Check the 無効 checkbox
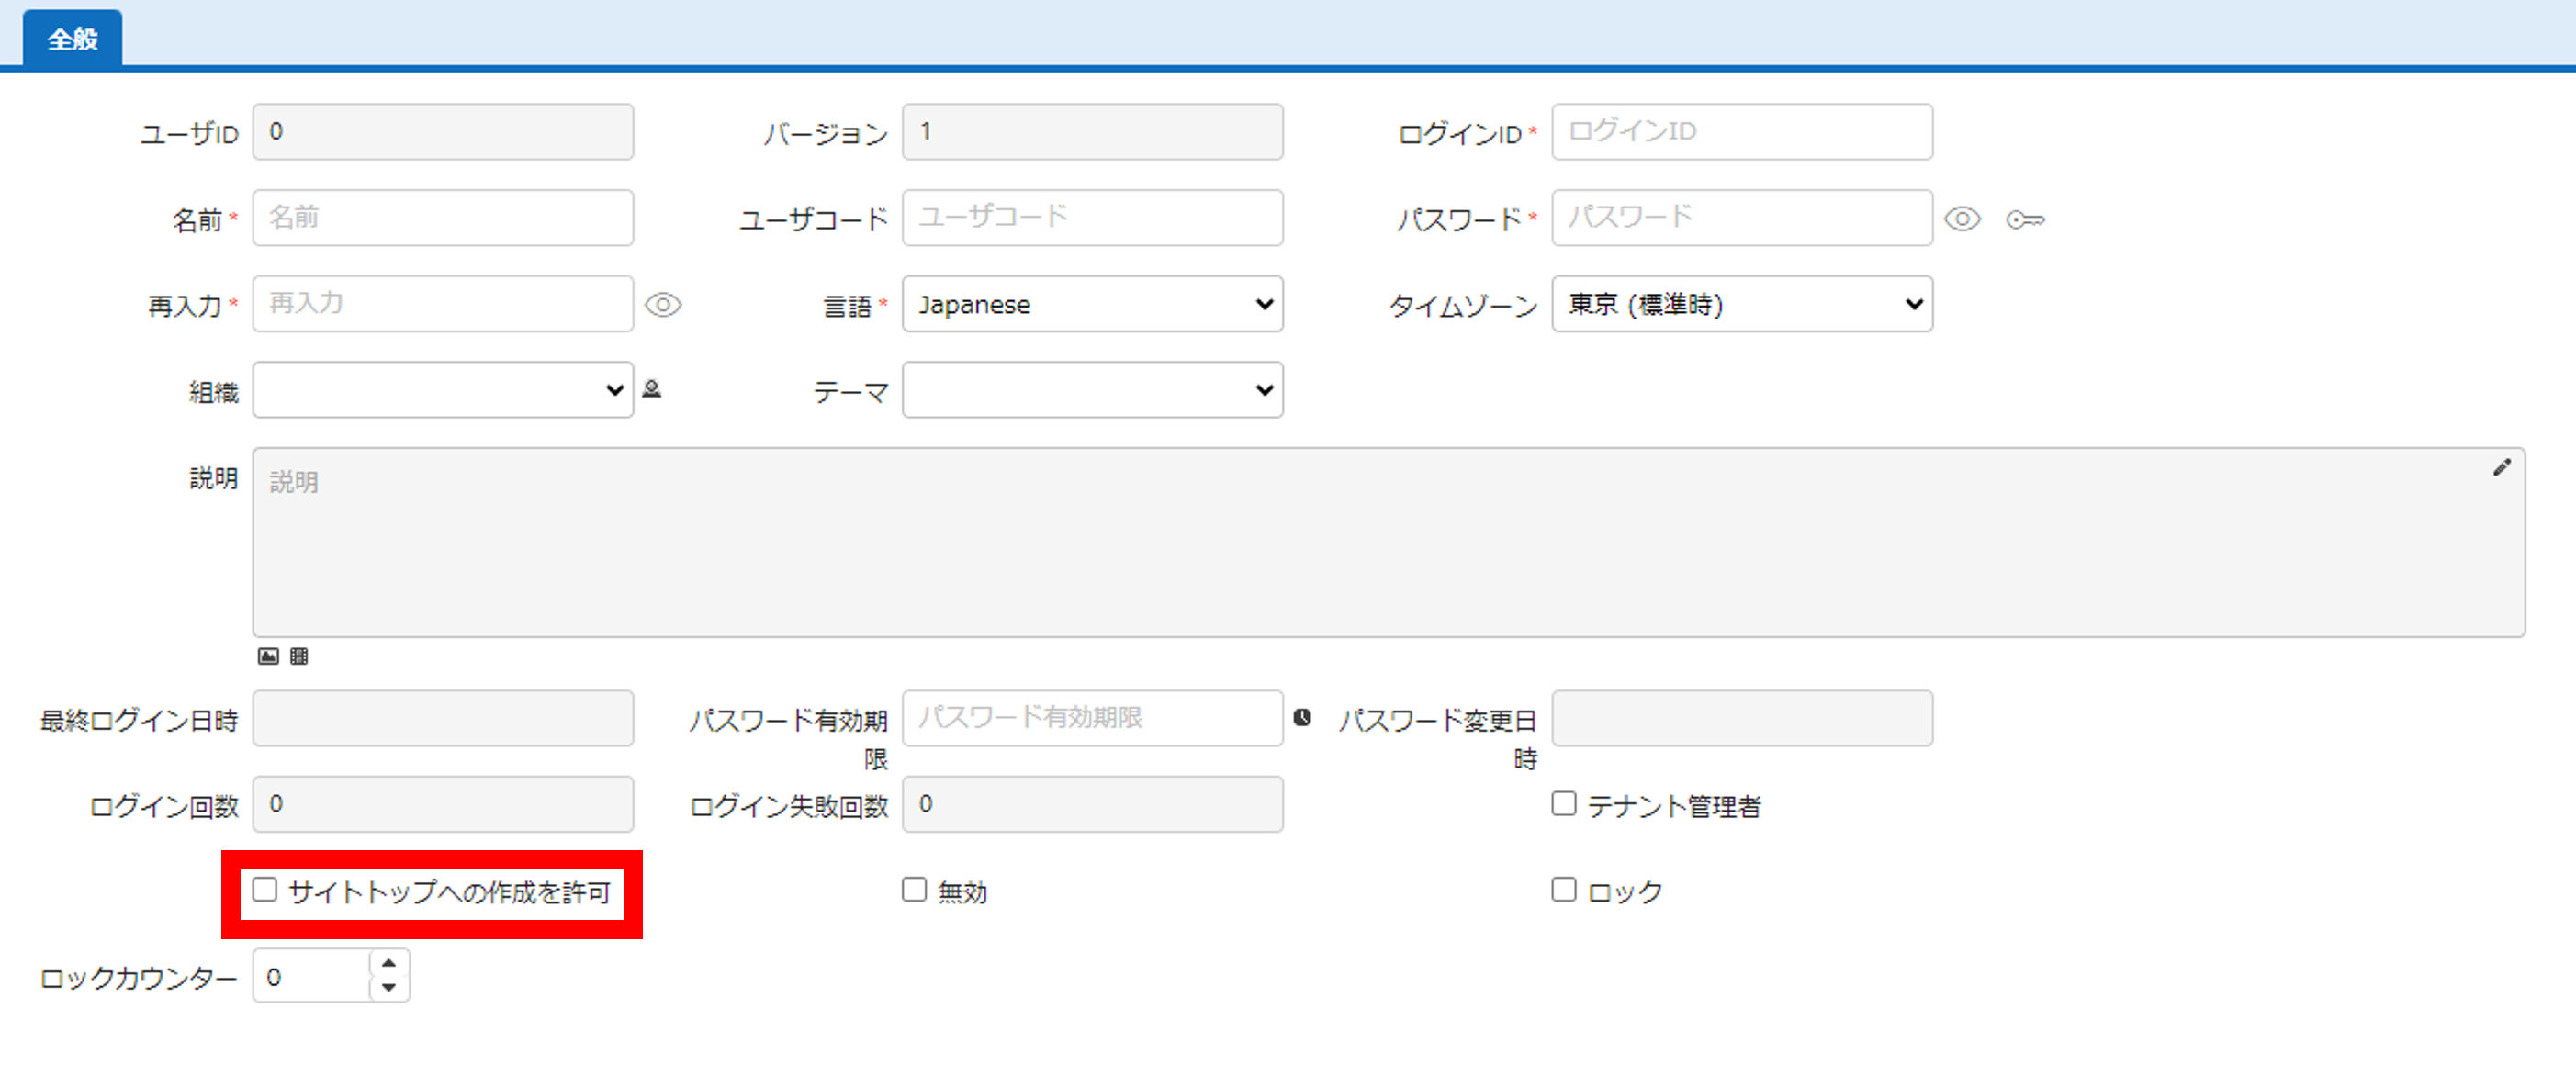Viewport: 2576px width, 1087px height. (914, 889)
